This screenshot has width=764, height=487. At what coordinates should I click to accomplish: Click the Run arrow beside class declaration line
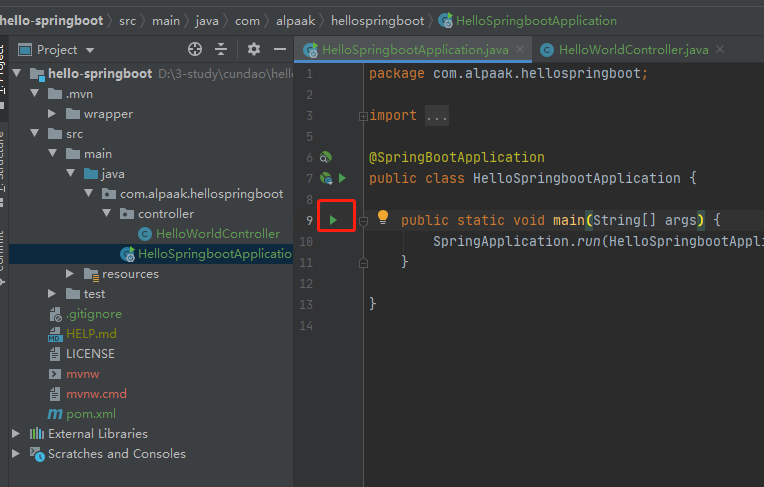(343, 178)
